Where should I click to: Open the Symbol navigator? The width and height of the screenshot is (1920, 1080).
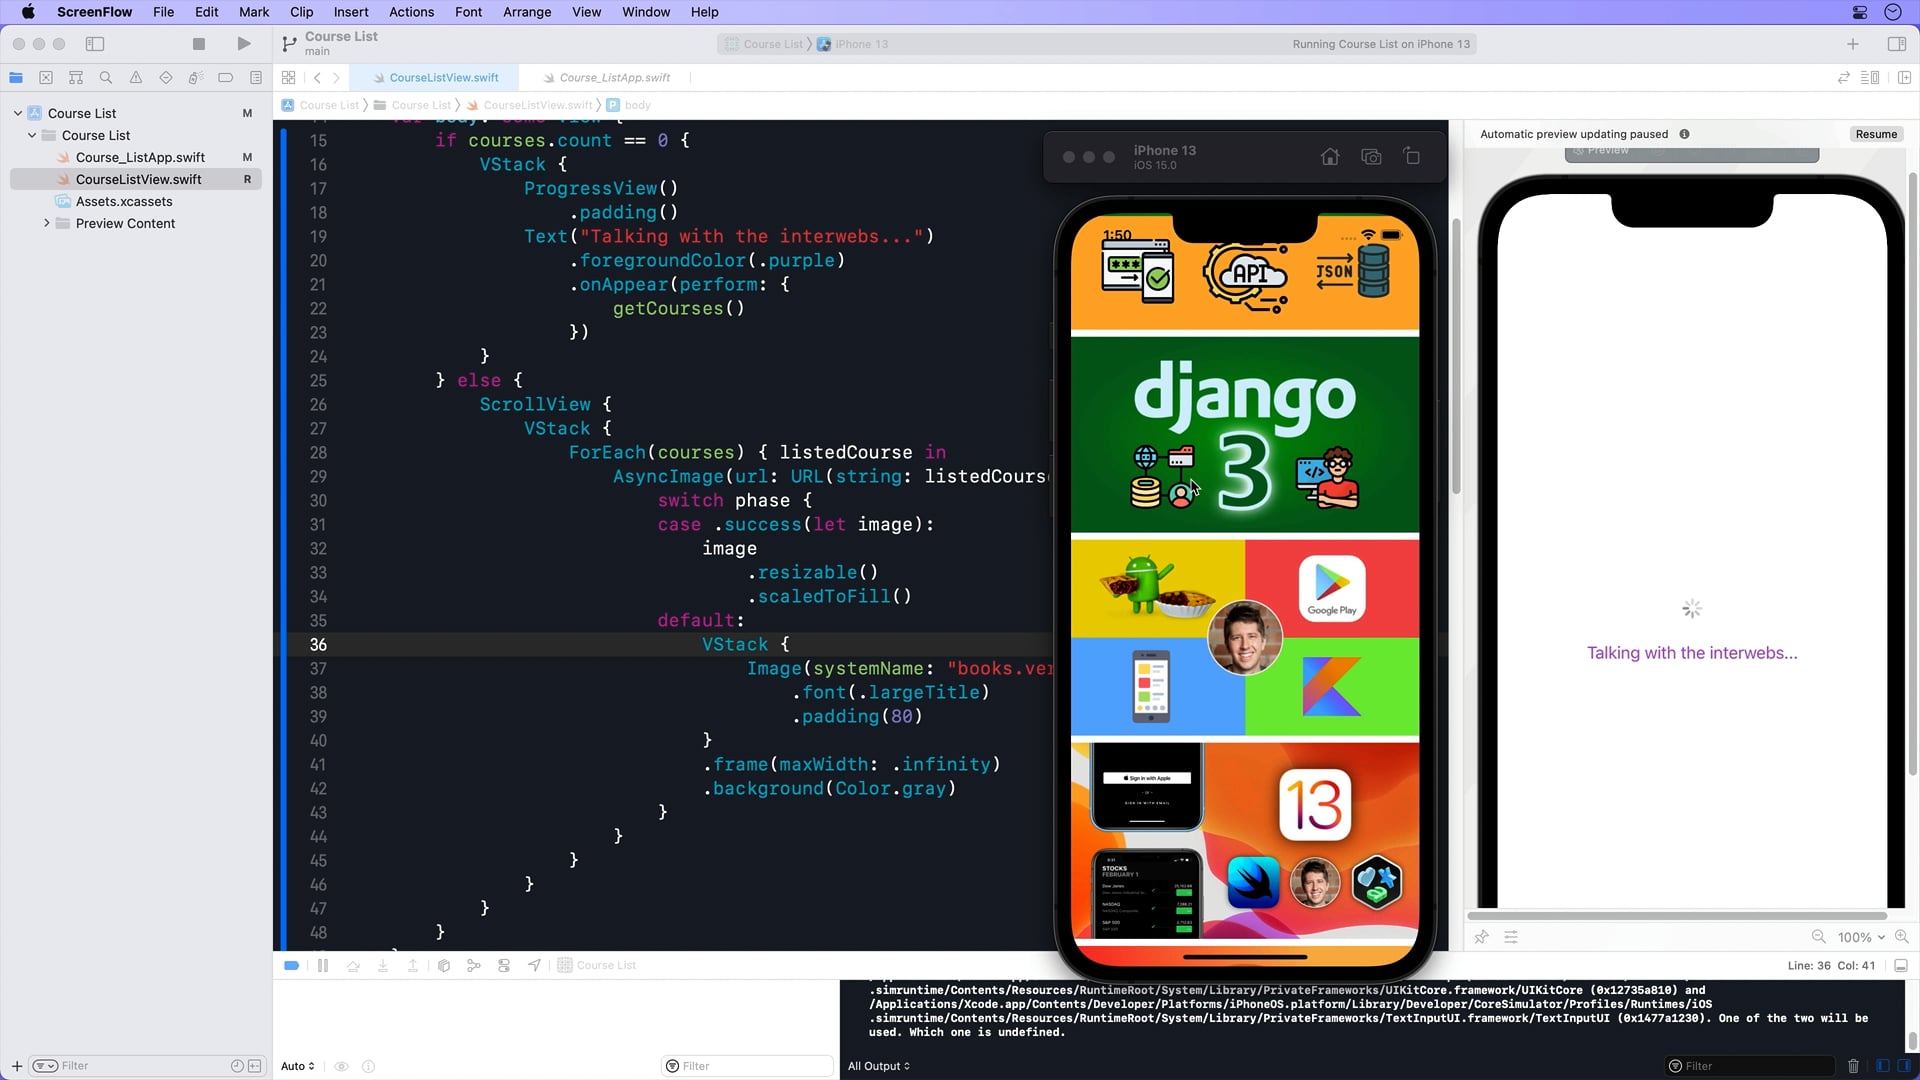[x=76, y=77]
